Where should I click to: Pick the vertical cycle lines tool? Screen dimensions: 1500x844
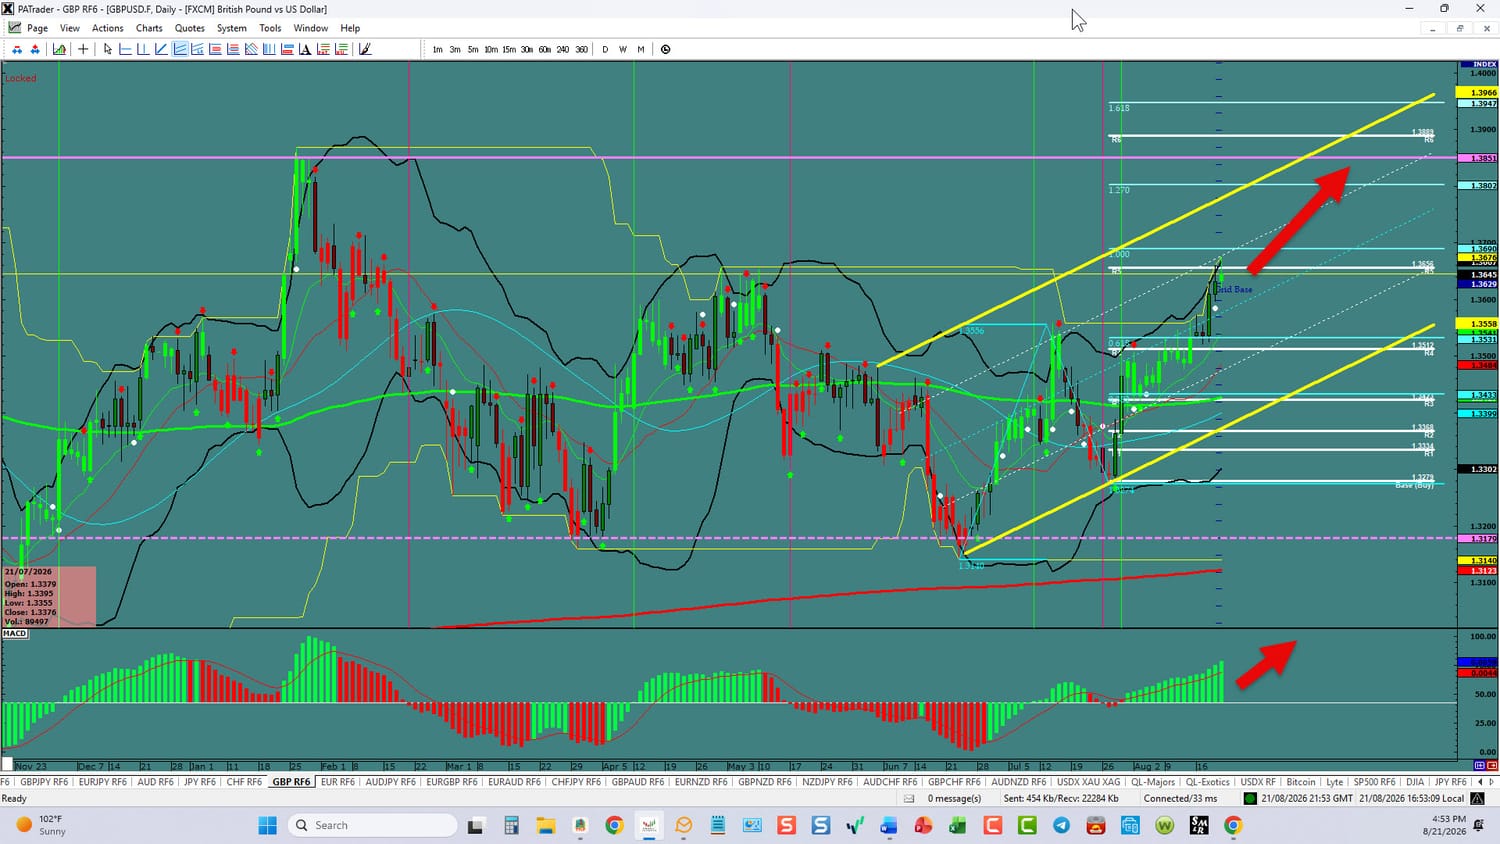[x=269, y=49]
